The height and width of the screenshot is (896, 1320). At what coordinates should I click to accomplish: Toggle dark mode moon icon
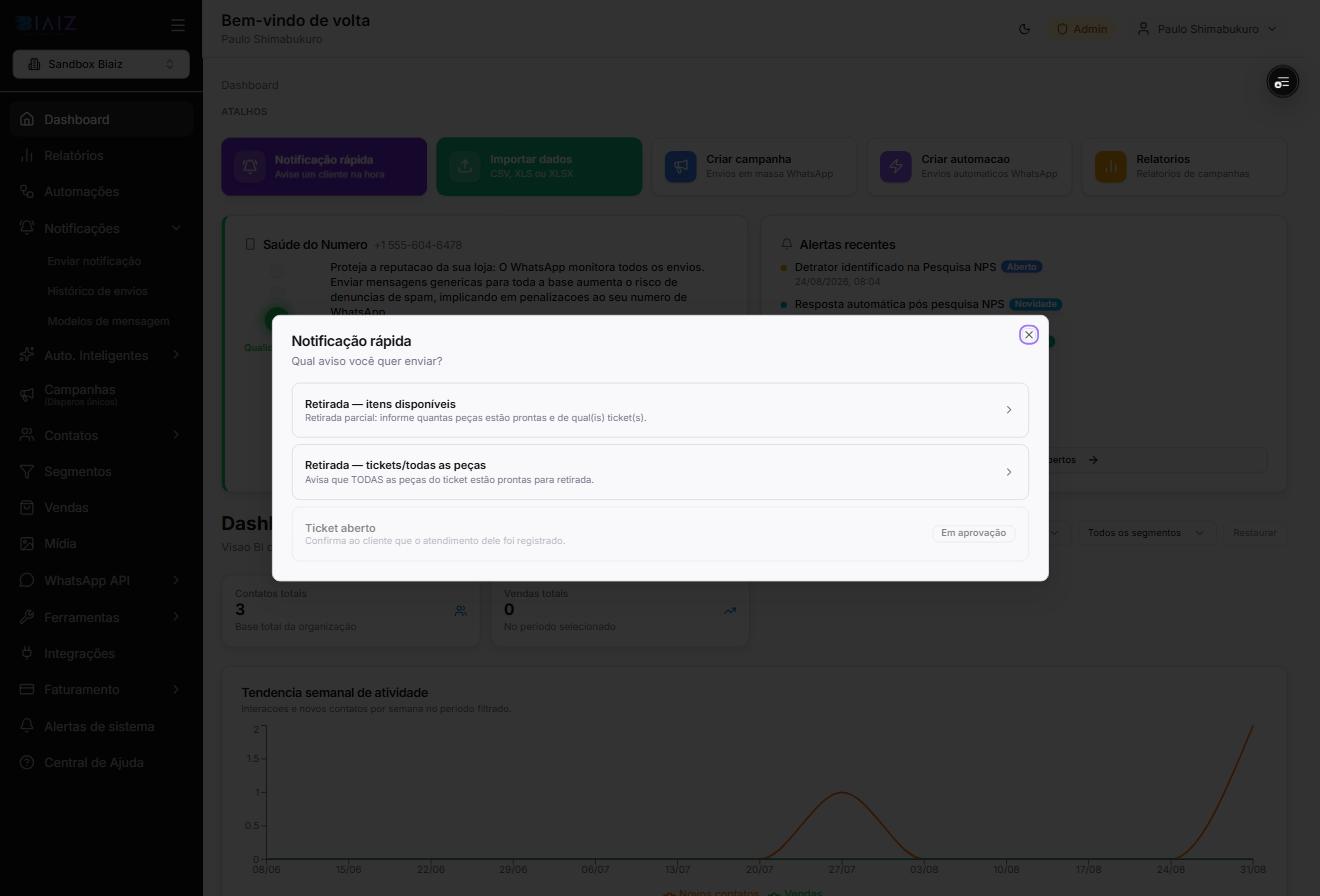(x=1024, y=29)
